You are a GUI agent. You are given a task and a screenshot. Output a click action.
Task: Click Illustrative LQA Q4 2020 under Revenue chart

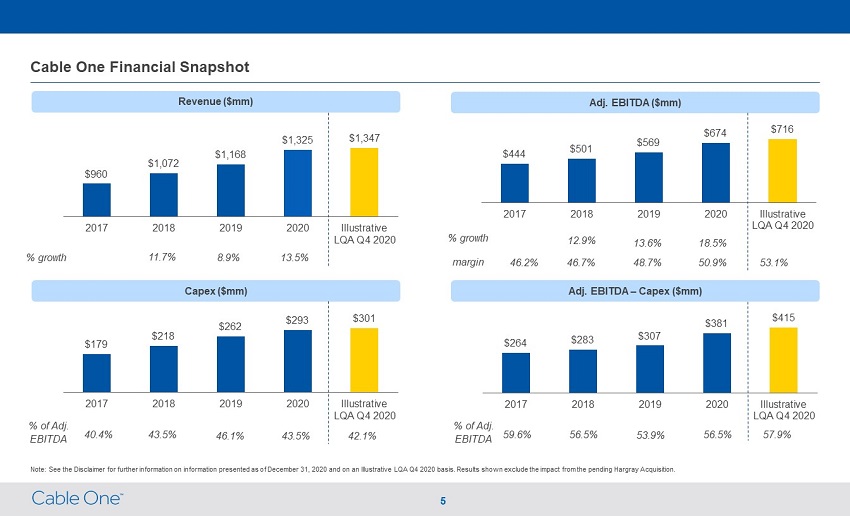click(364, 234)
